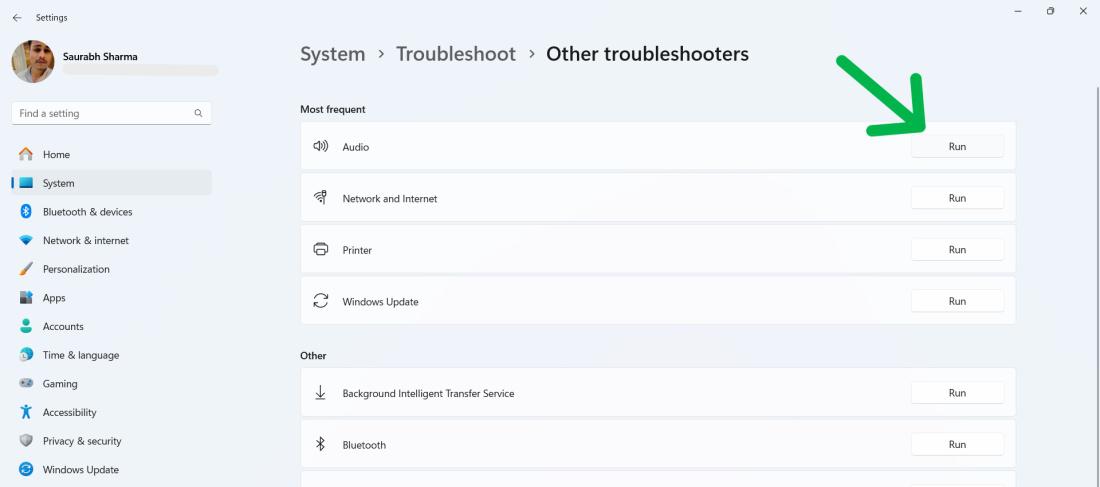Click the Printer label text
This screenshot has width=1100, height=487.
357,251
